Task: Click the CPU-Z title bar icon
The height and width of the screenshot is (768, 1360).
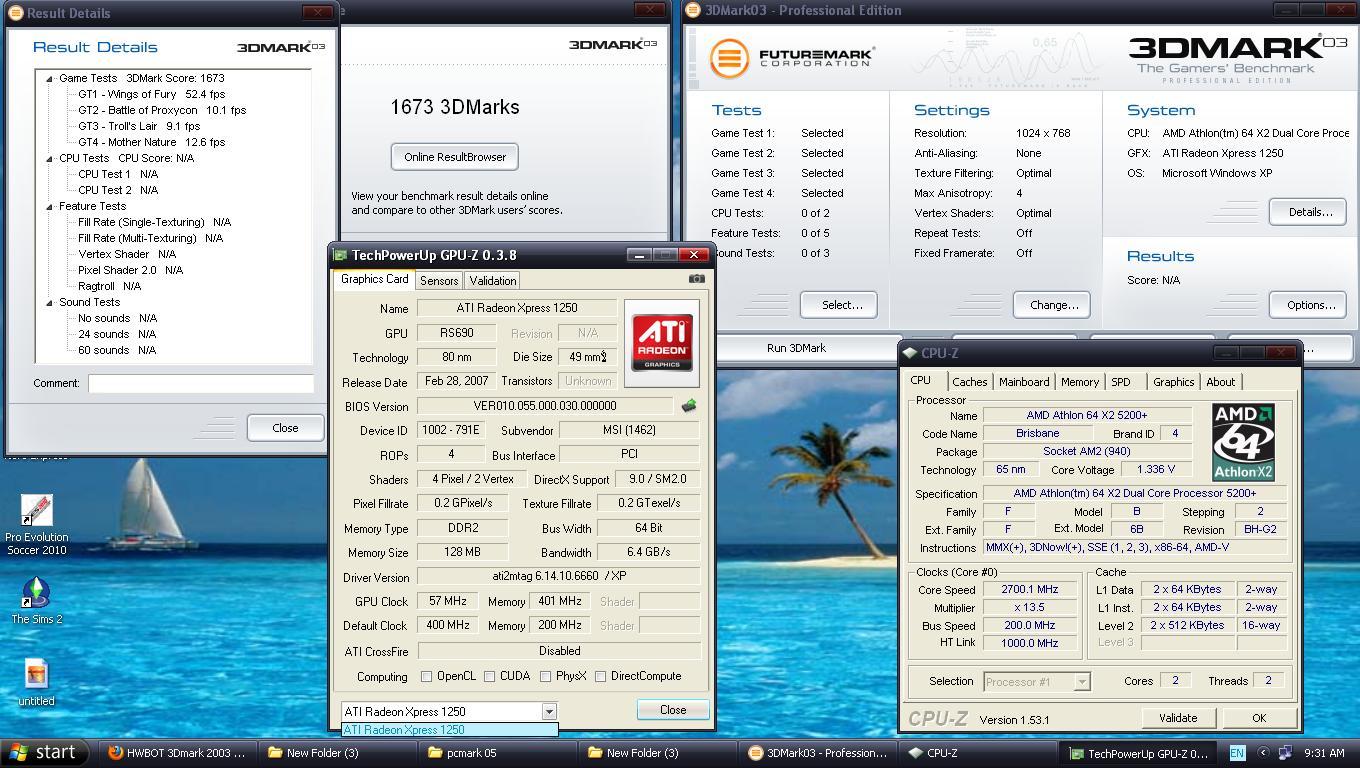Action: click(910, 353)
